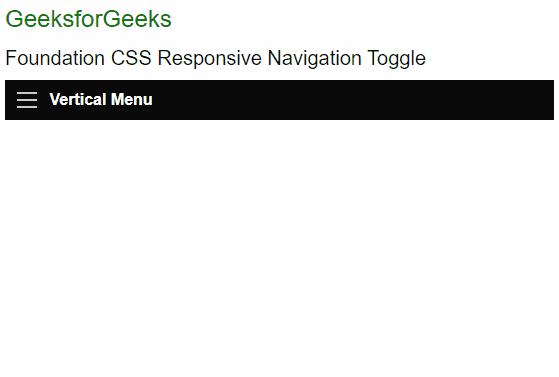Click the empty black title bar area
The width and height of the screenshot is (559, 377).
(353, 100)
